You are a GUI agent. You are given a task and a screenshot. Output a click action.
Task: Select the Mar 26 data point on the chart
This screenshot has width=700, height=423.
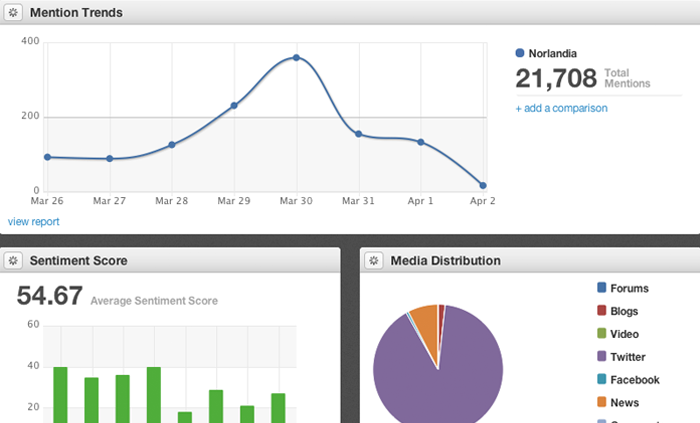click(x=47, y=157)
